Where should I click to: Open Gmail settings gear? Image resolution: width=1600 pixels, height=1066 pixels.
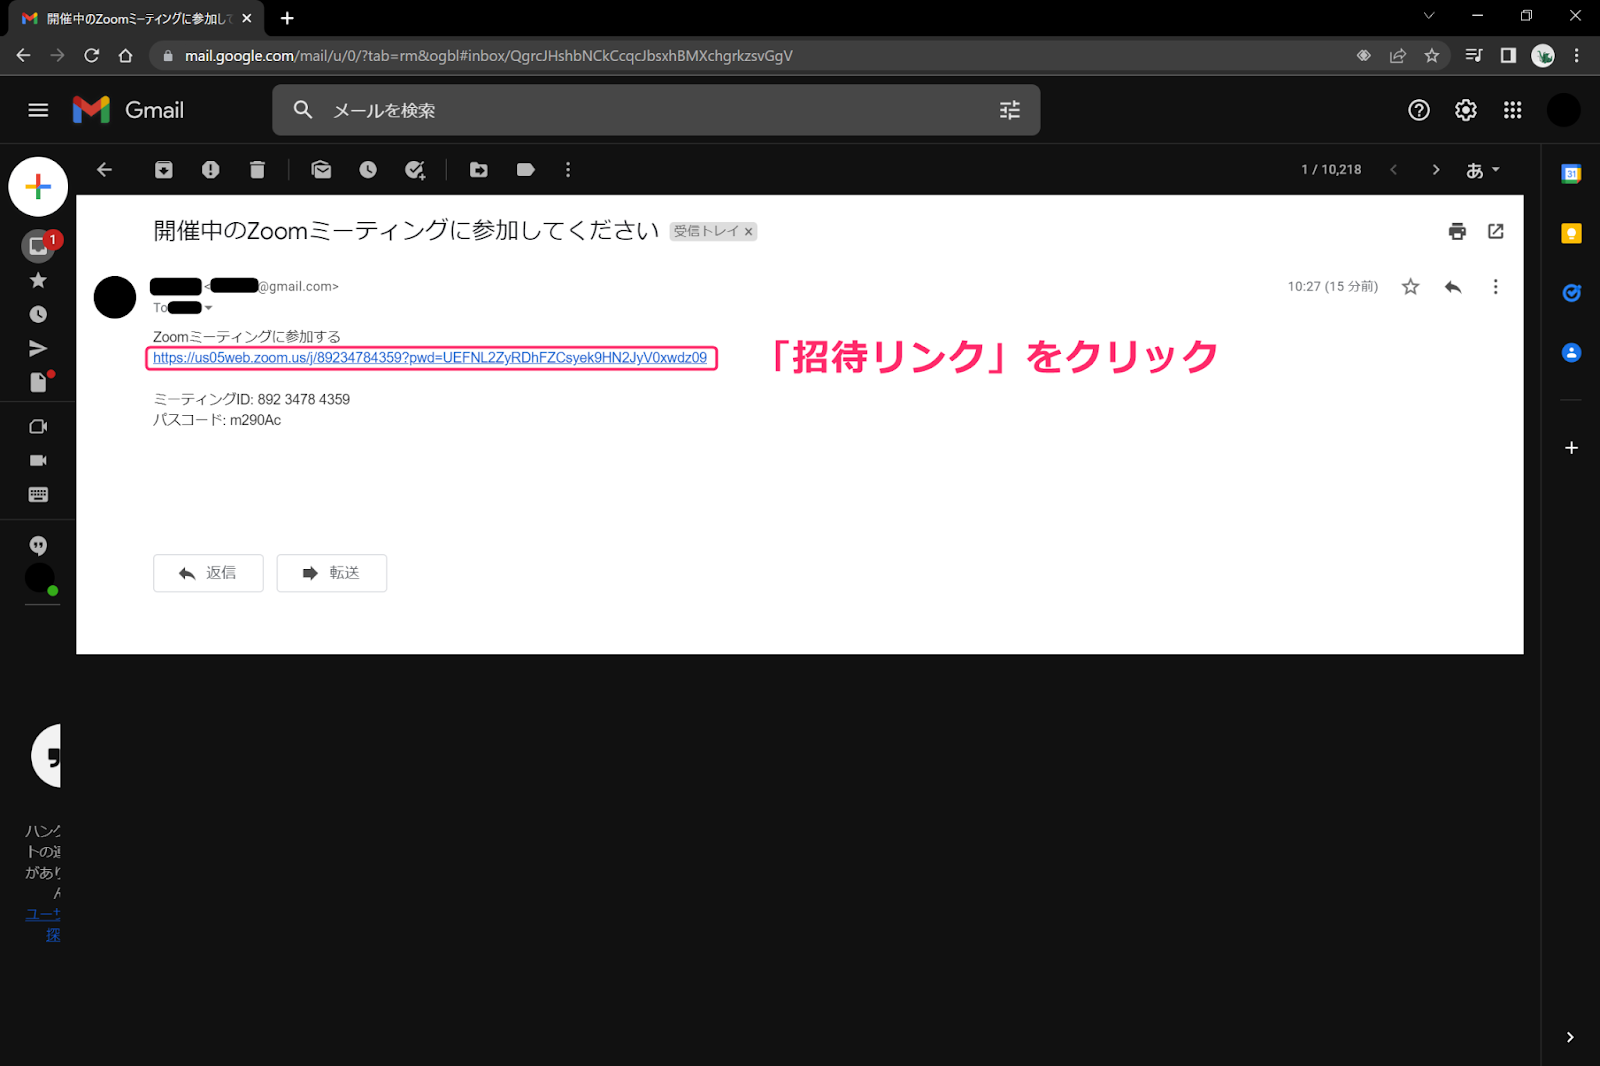click(1465, 110)
